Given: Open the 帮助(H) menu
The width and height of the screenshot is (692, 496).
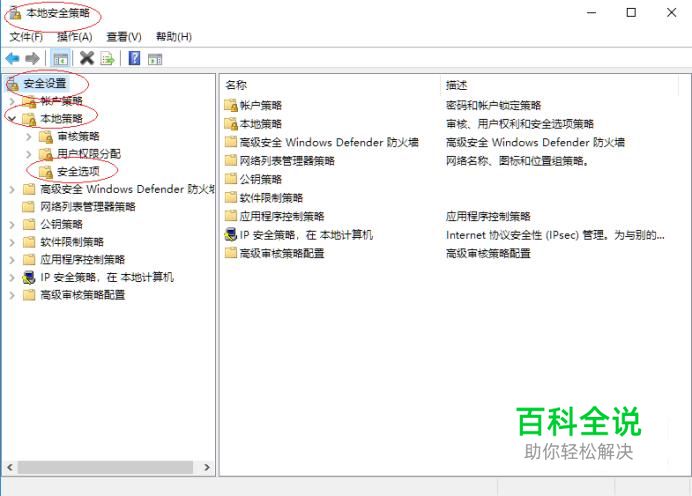Looking at the screenshot, I should [x=174, y=37].
